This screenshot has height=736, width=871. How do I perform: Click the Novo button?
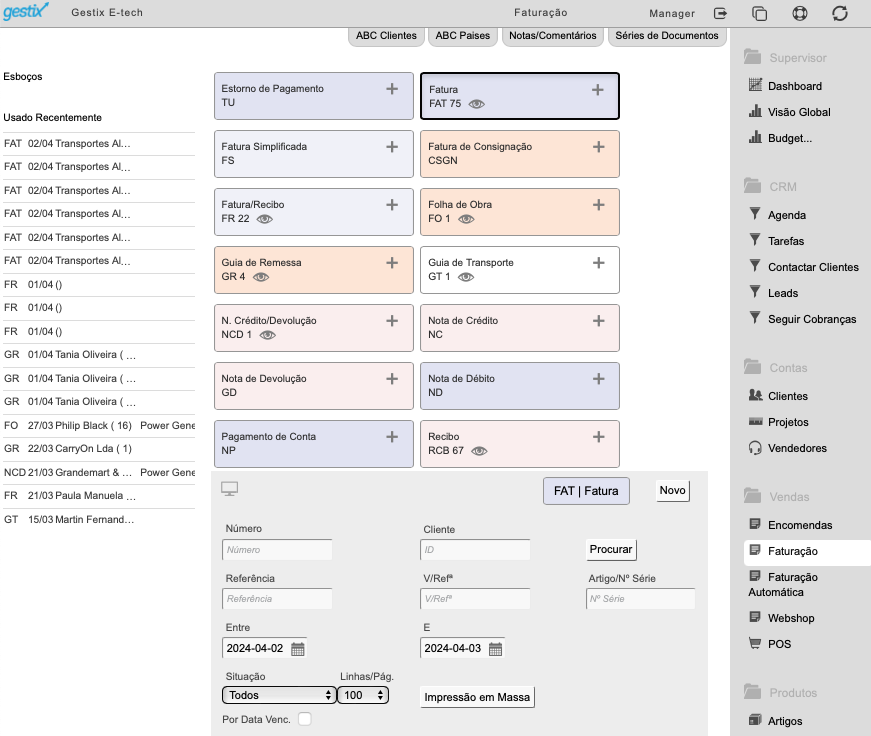[x=673, y=490]
